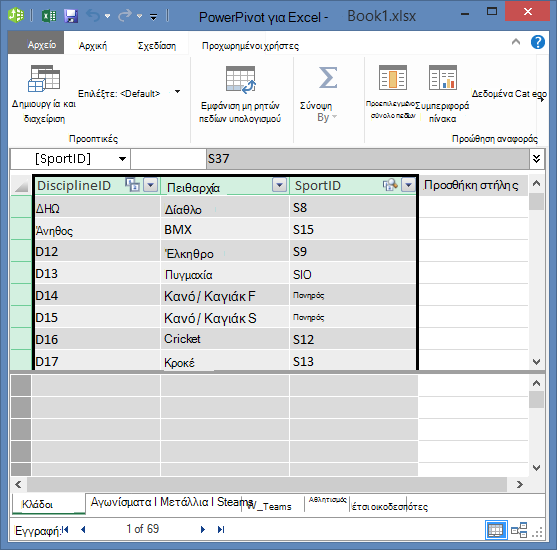Click Προεπιλεγμένο σύνολο πεδίων icon
Image resolution: width=557 pixels, height=550 pixels.
(393, 77)
